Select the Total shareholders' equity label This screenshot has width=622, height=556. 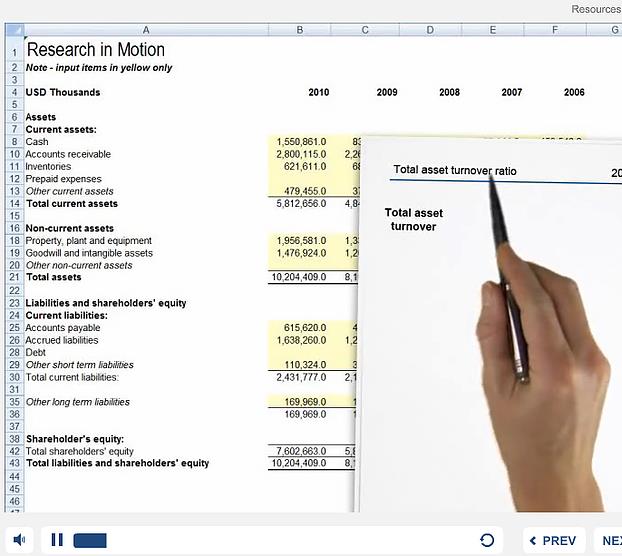coord(79,451)
